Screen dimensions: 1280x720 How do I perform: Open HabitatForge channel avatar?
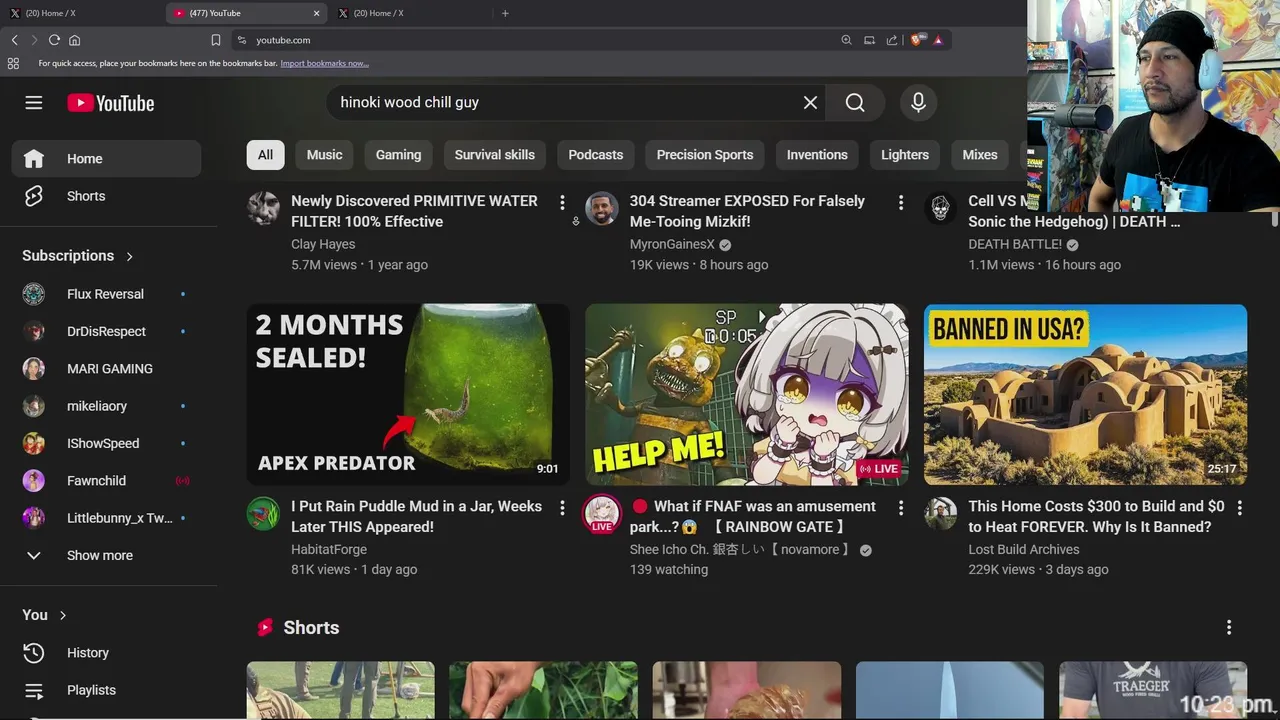264,513
